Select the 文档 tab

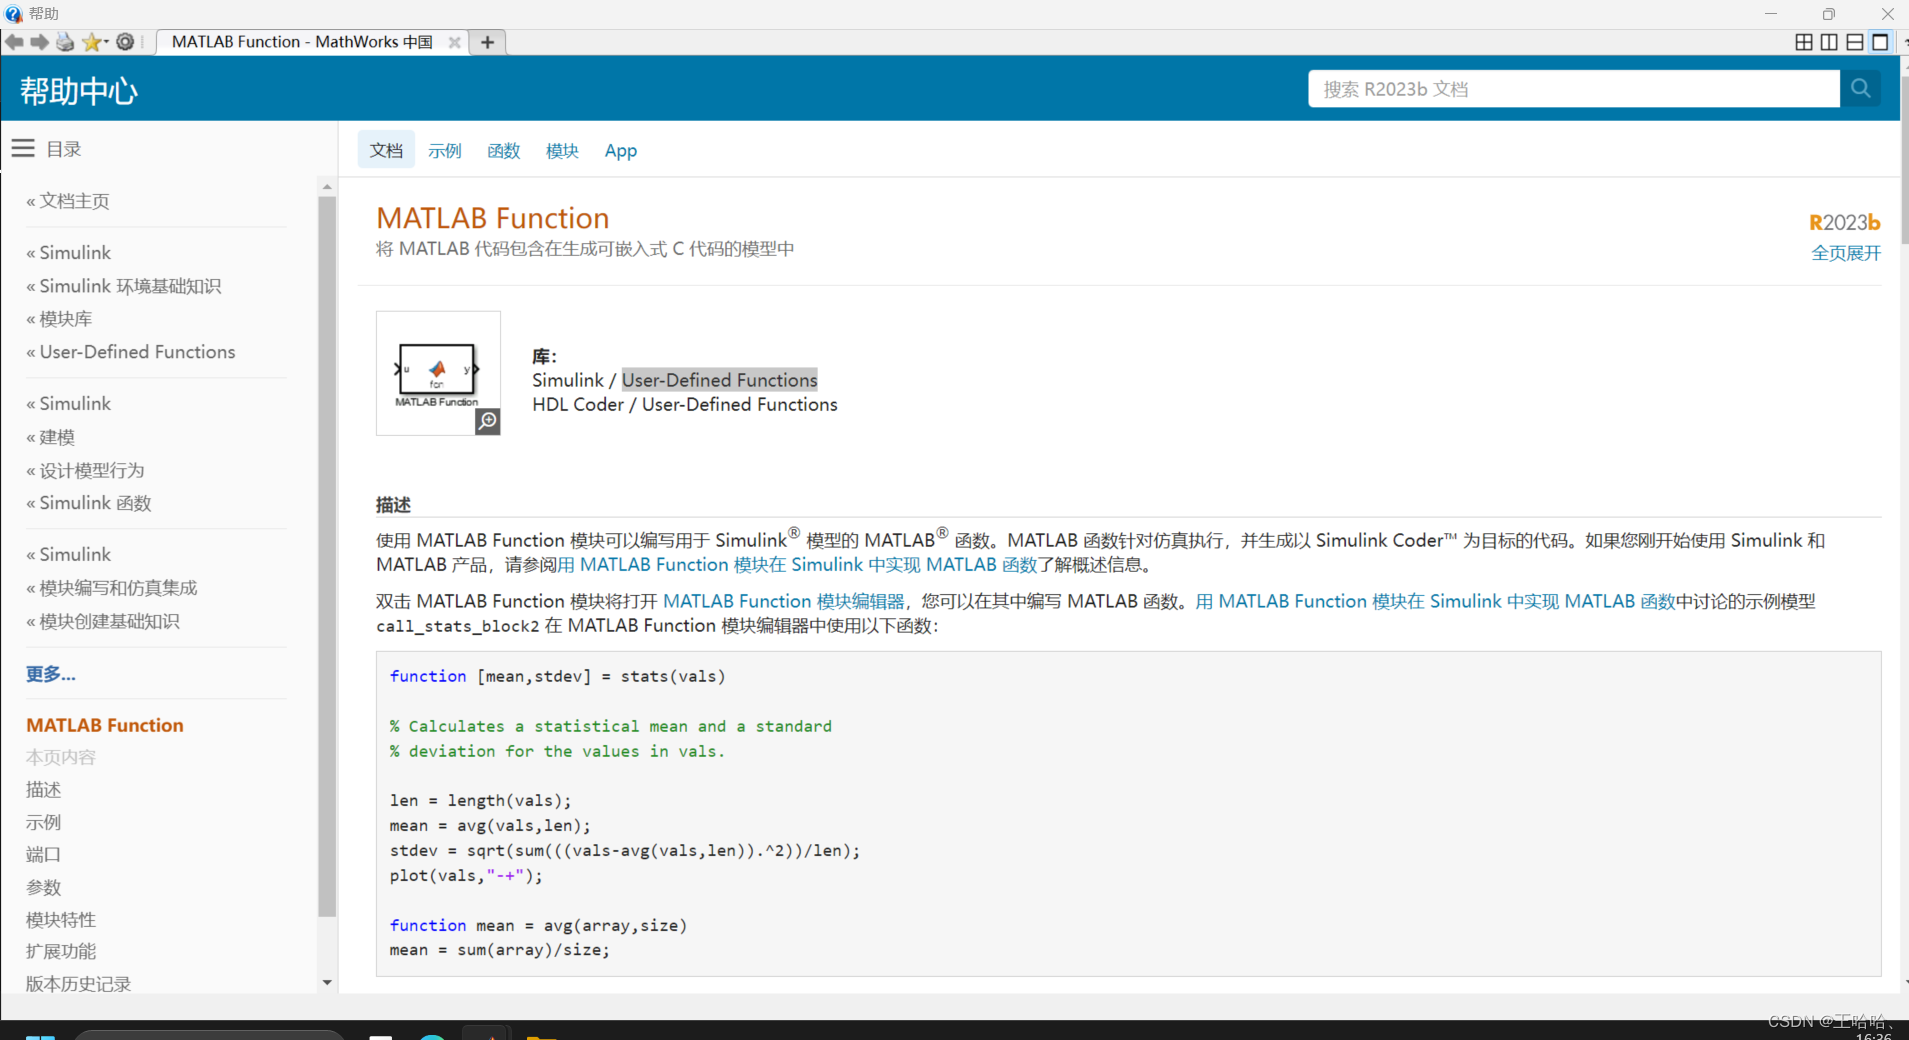[x=386, y=150]
